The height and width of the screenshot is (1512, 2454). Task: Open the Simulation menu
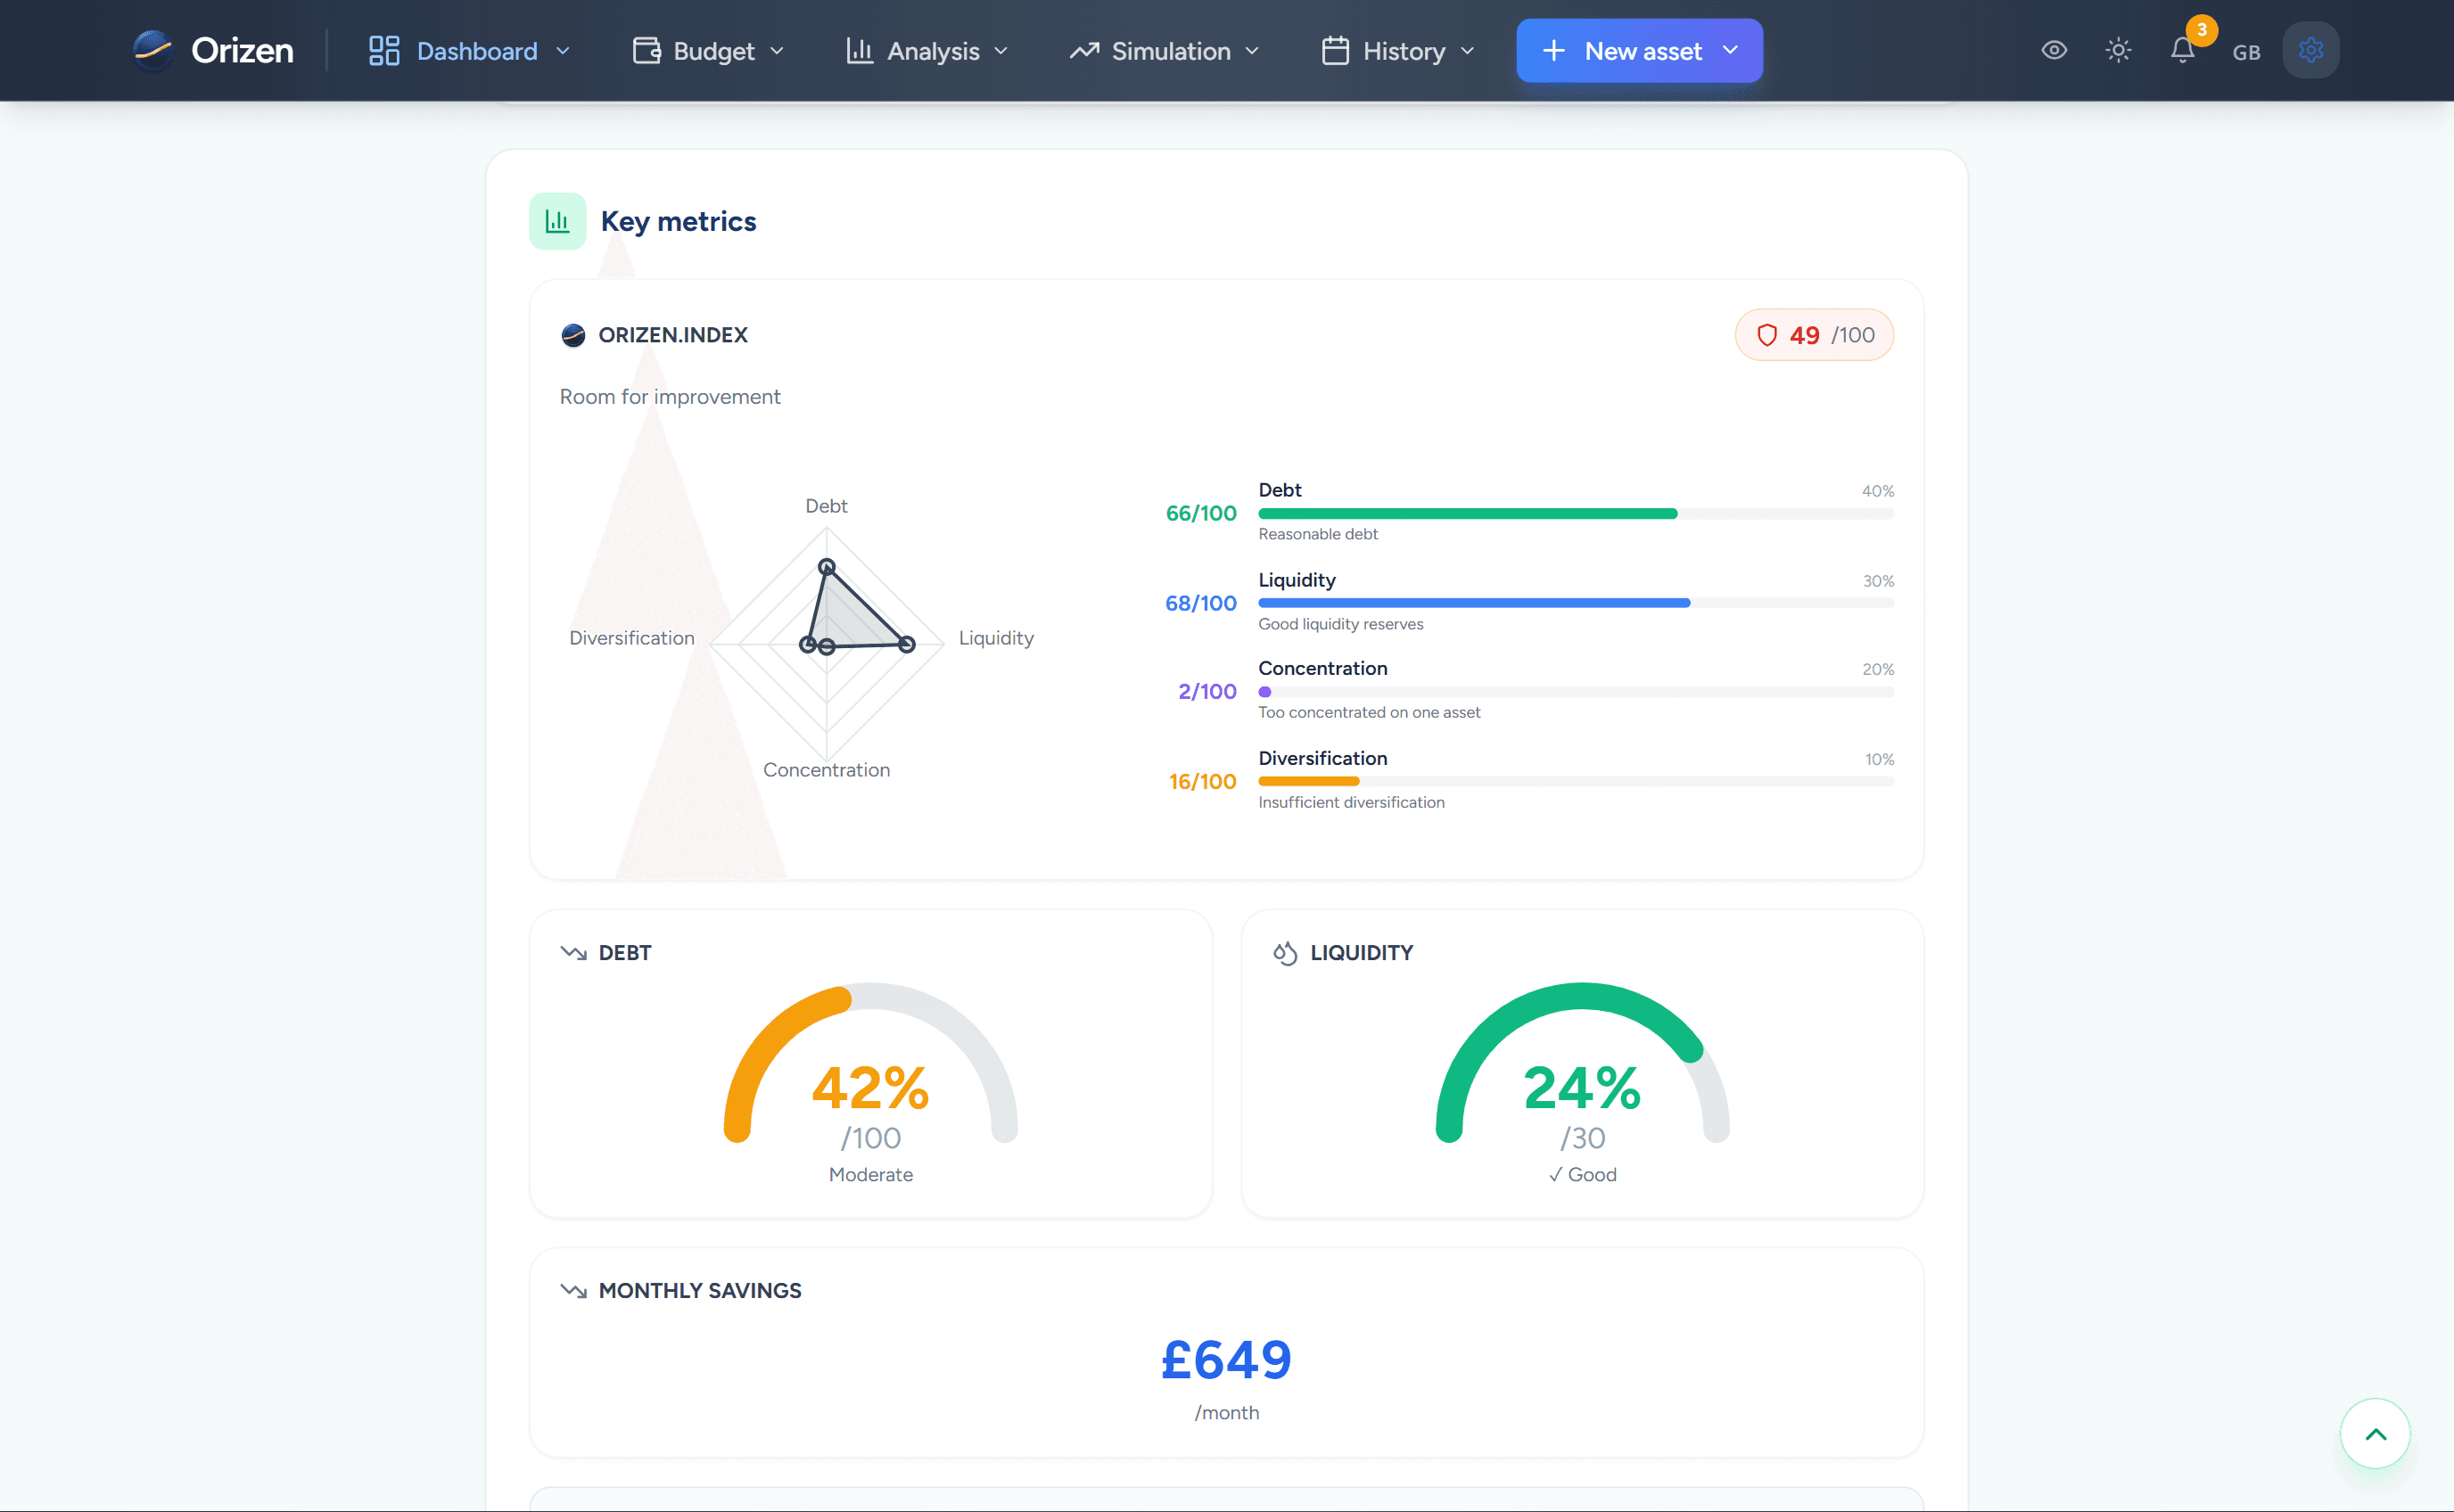pyautogui.click(x=1164, y=51)
